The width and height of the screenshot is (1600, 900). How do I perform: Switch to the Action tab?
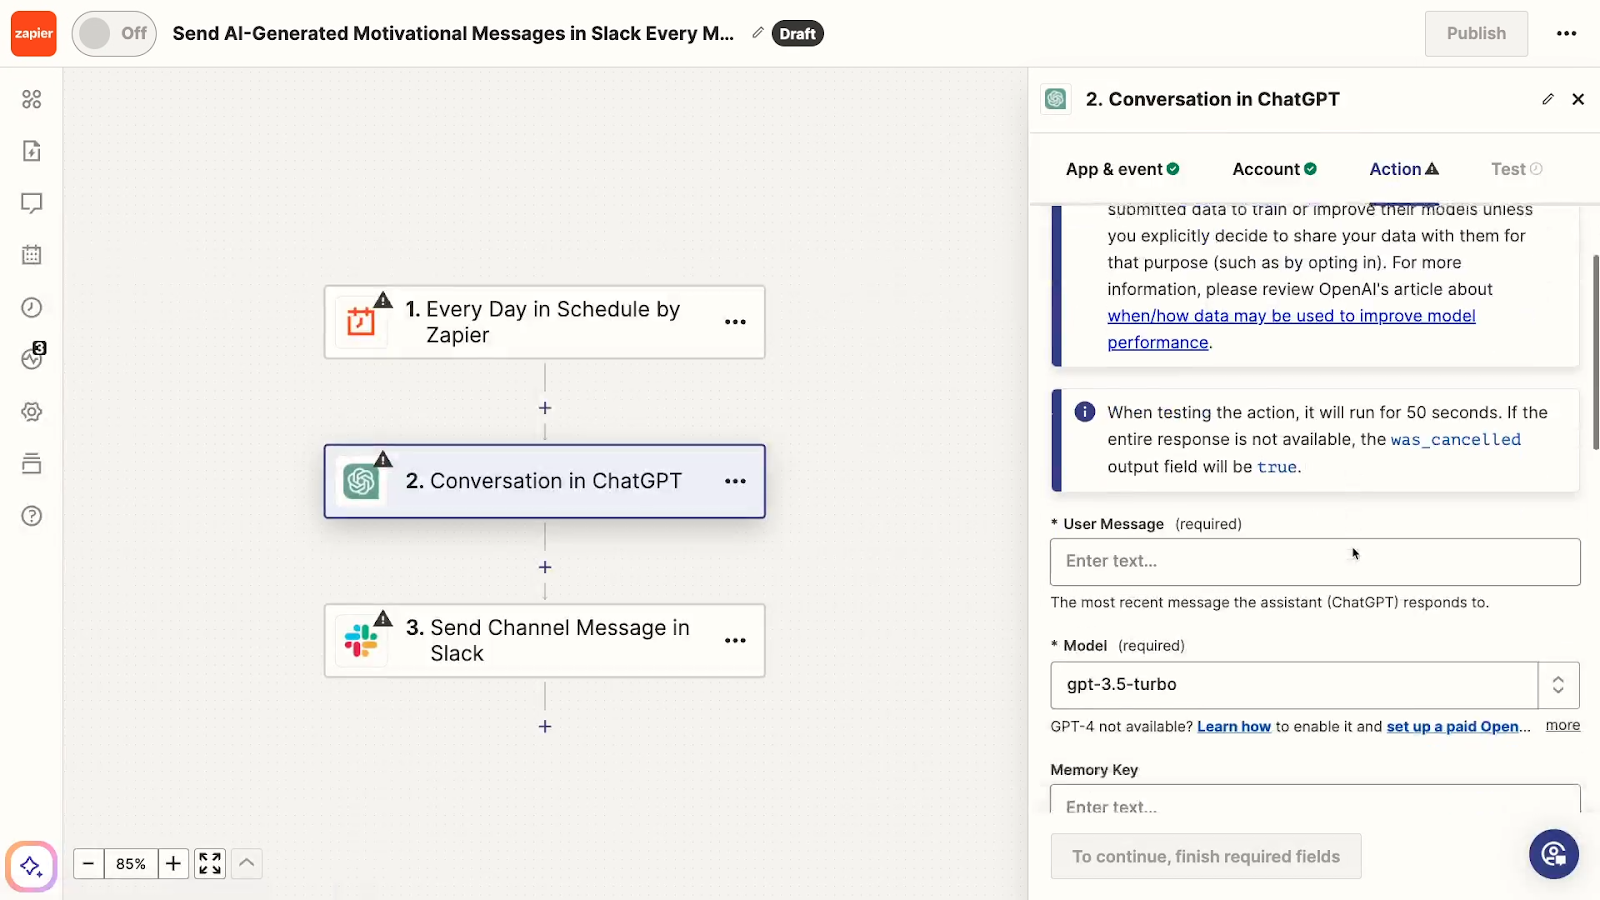pyautogui.click(x=1404, y=169)
